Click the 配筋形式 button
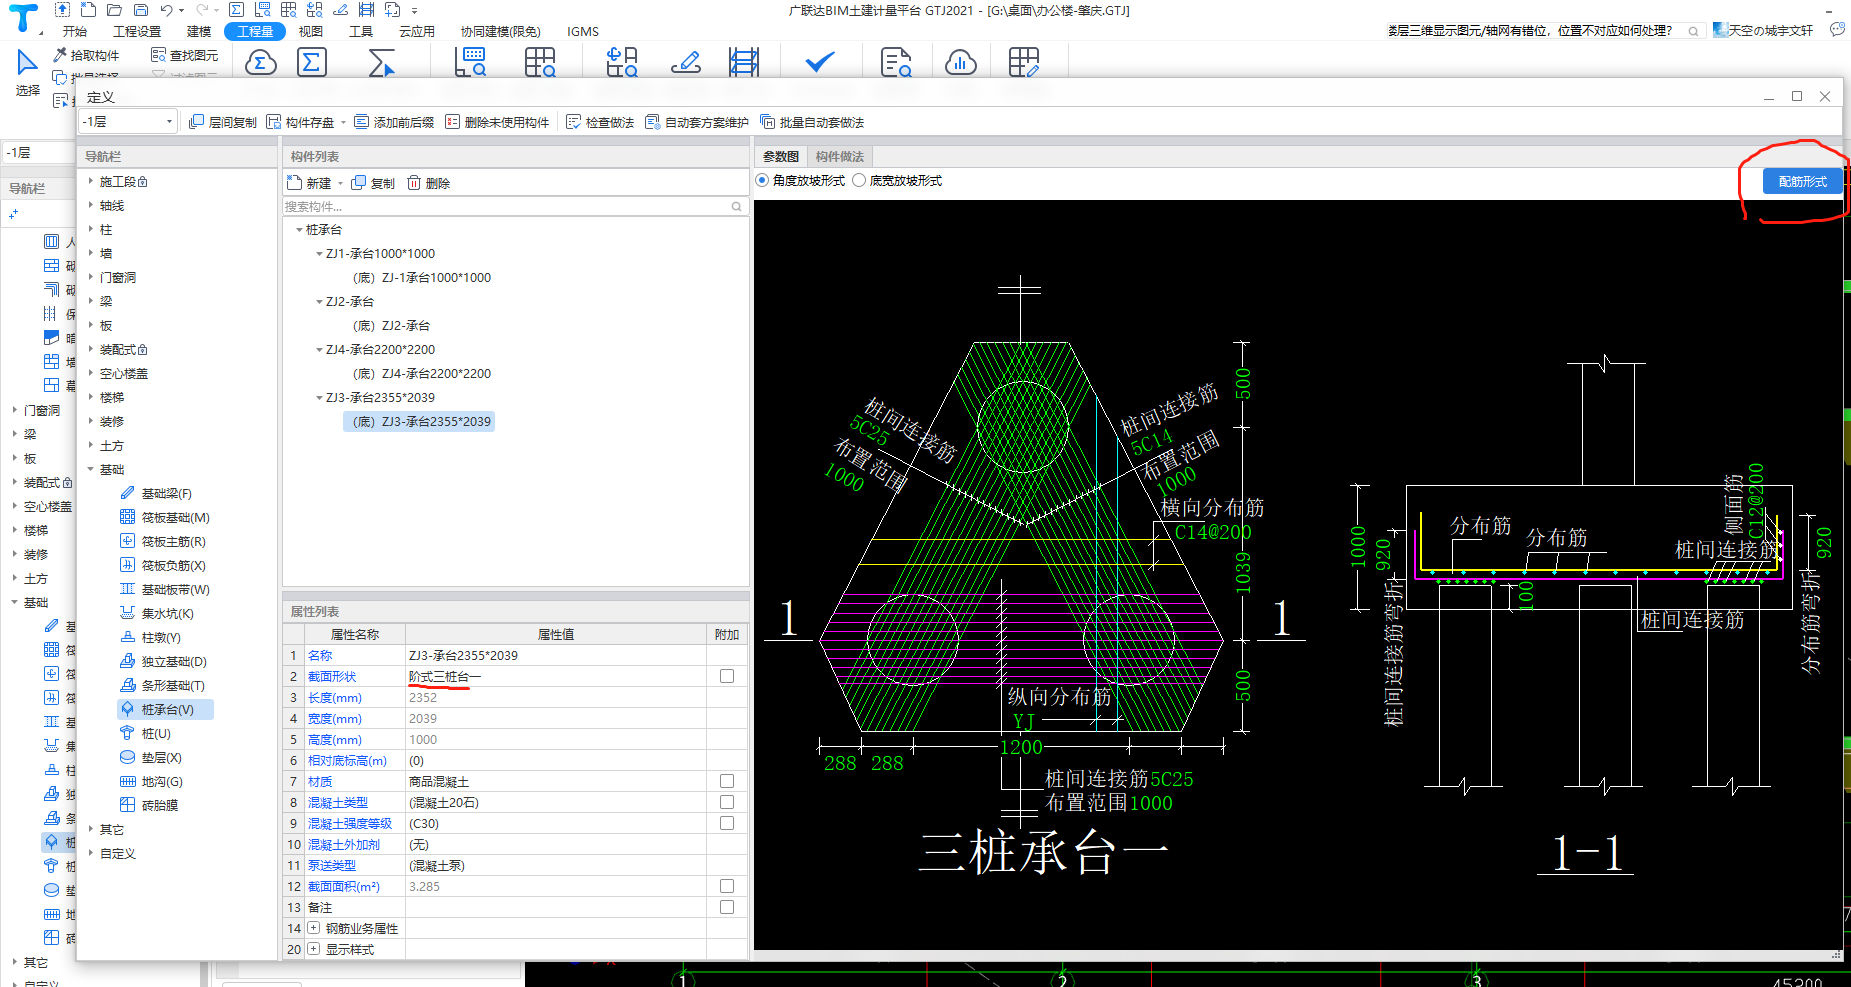This screenshot has height=987, width=1851. coord(1802,181)
